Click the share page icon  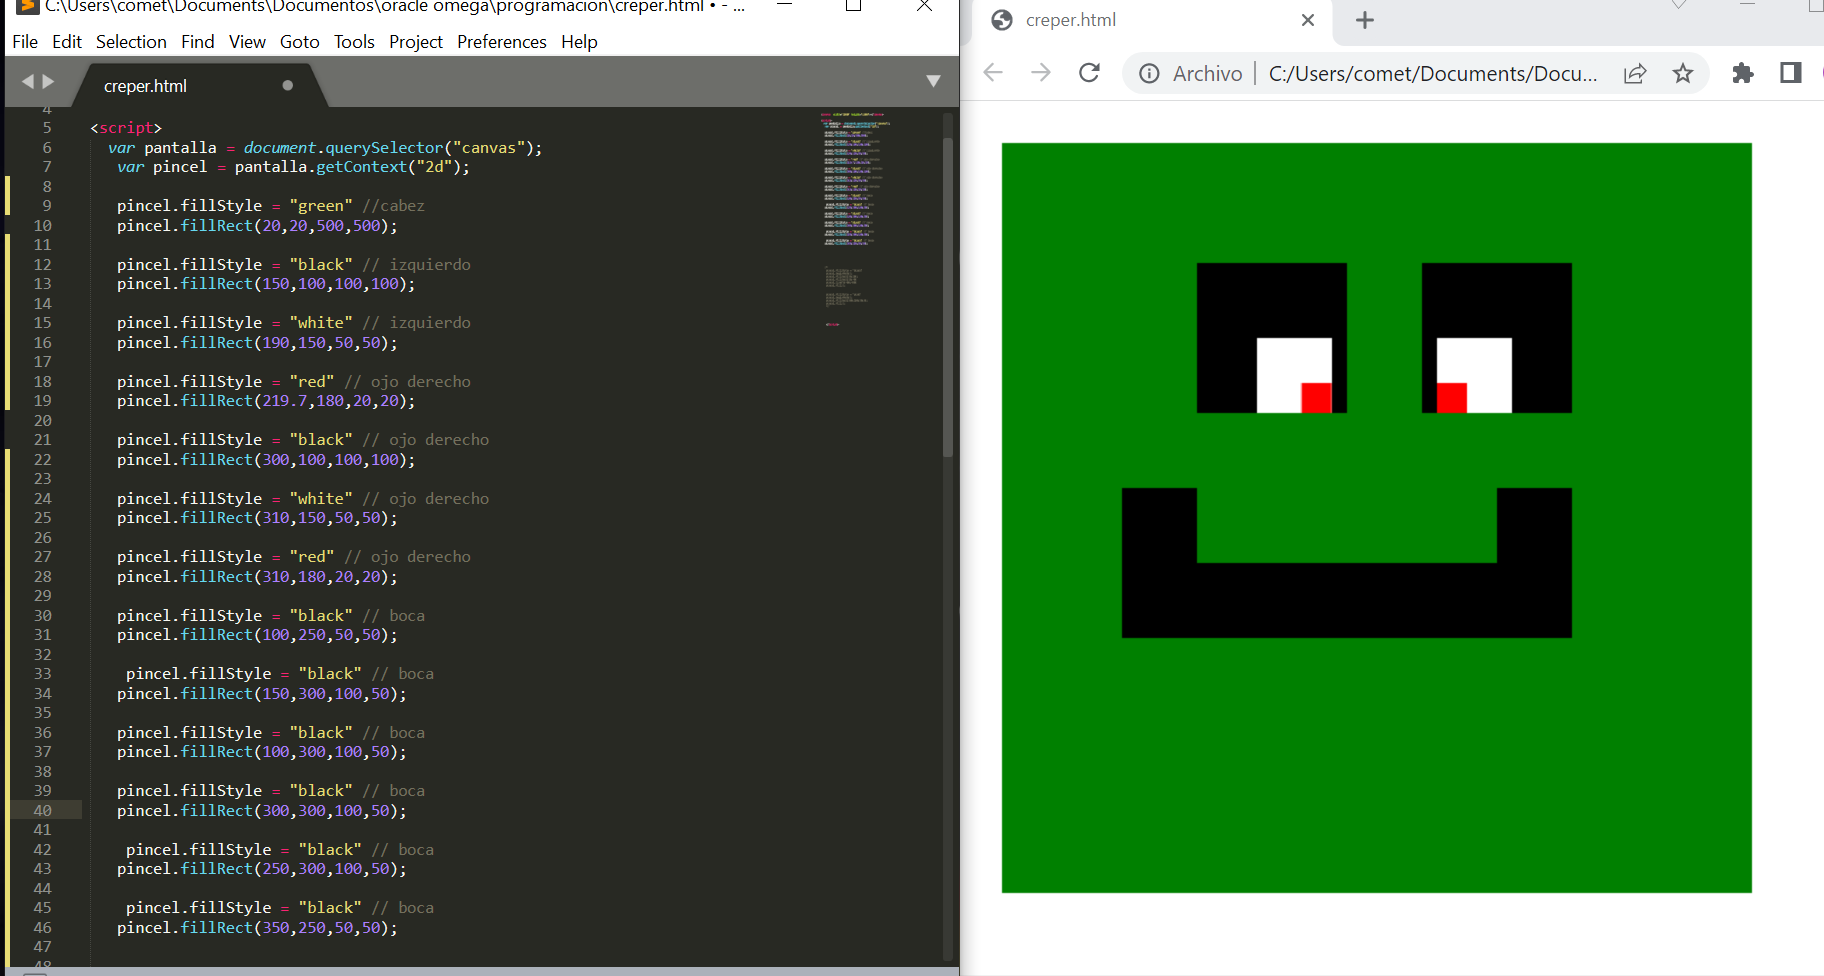pos(1635,74)
